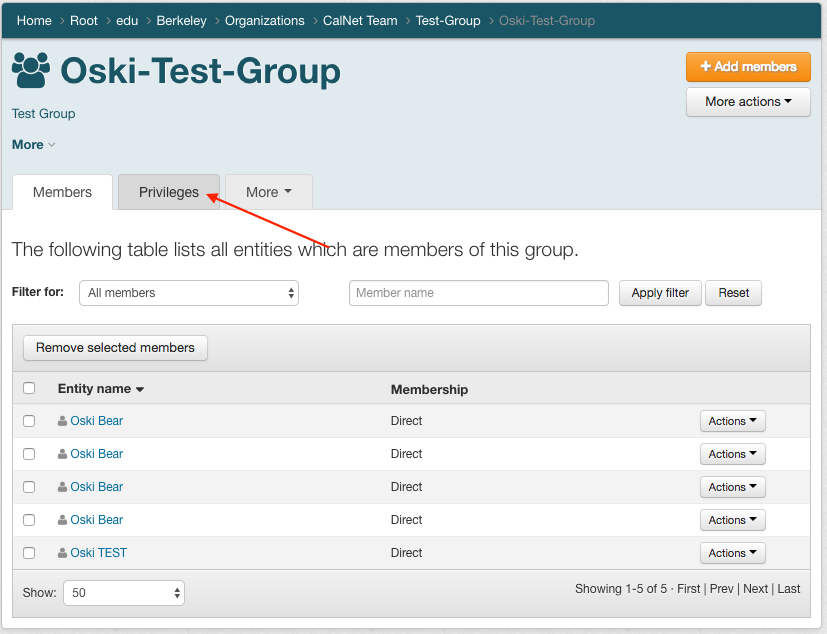Expand the All members filter dropdown

pos(189,293)
